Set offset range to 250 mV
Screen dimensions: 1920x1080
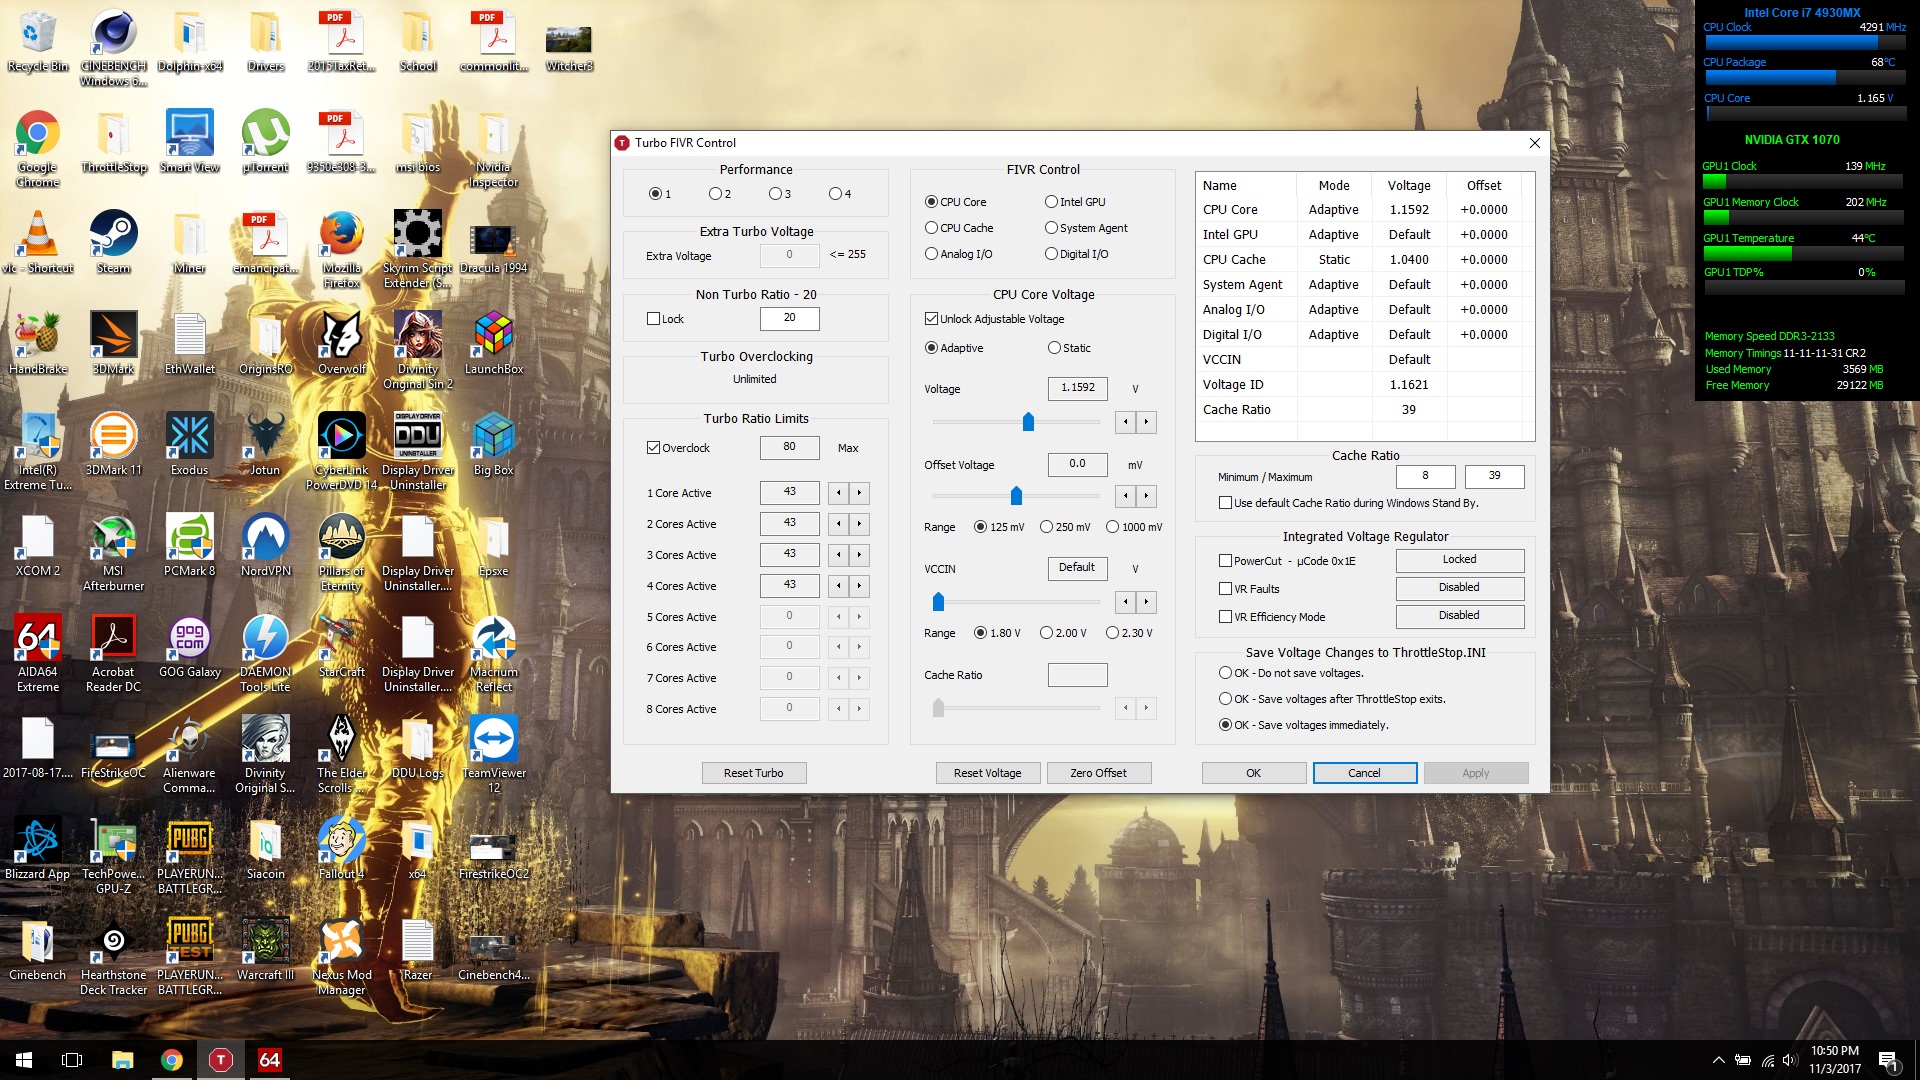pyautogui.click(x=1065, y=527)
